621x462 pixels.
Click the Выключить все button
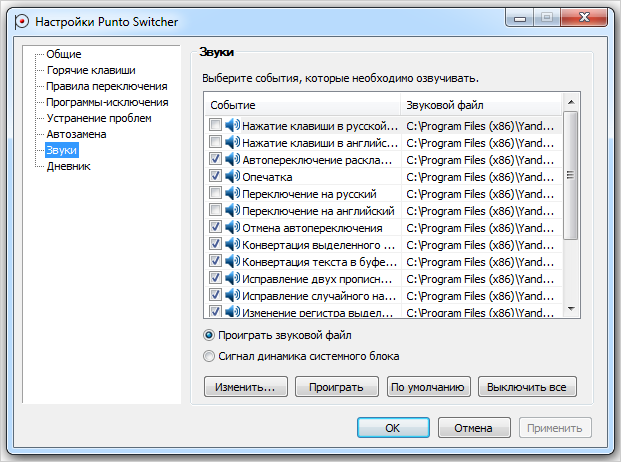pyautogui.click(x=527, y=387)
